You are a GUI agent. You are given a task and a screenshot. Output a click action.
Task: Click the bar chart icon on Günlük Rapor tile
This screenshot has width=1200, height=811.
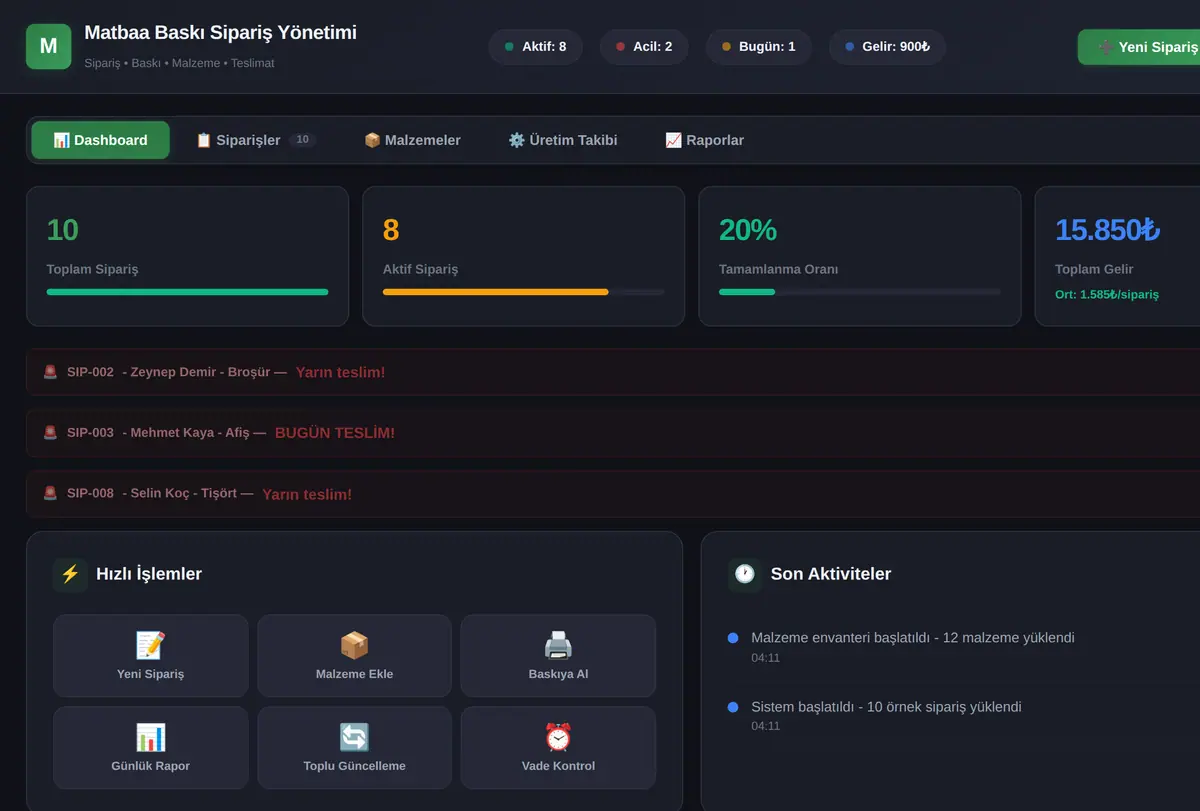[150, 737]
